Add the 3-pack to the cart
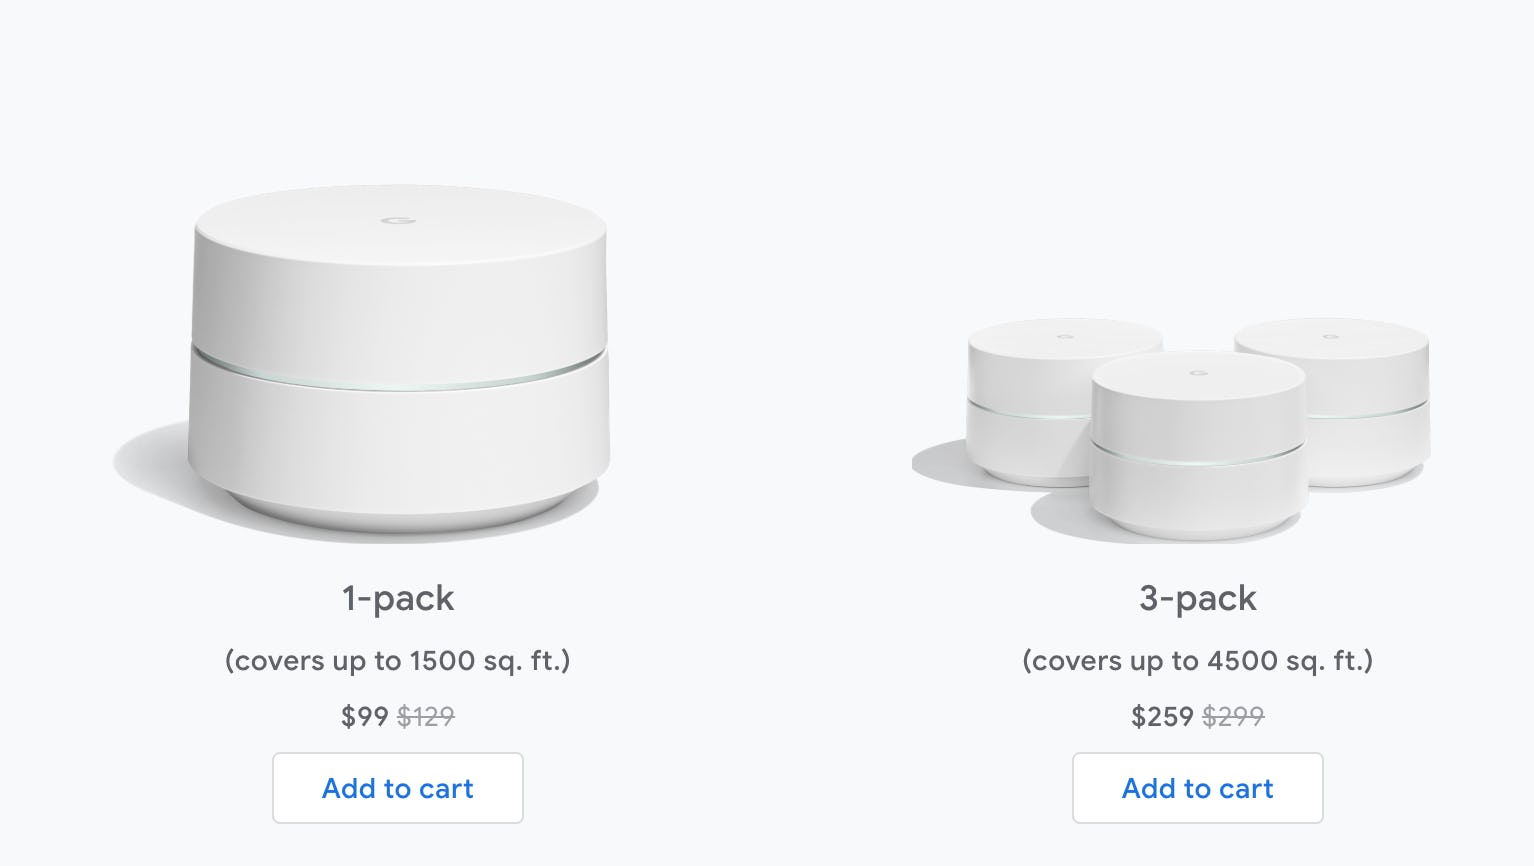The height and width of the screenshot is (866, 1534). [x=1197, y=788]
